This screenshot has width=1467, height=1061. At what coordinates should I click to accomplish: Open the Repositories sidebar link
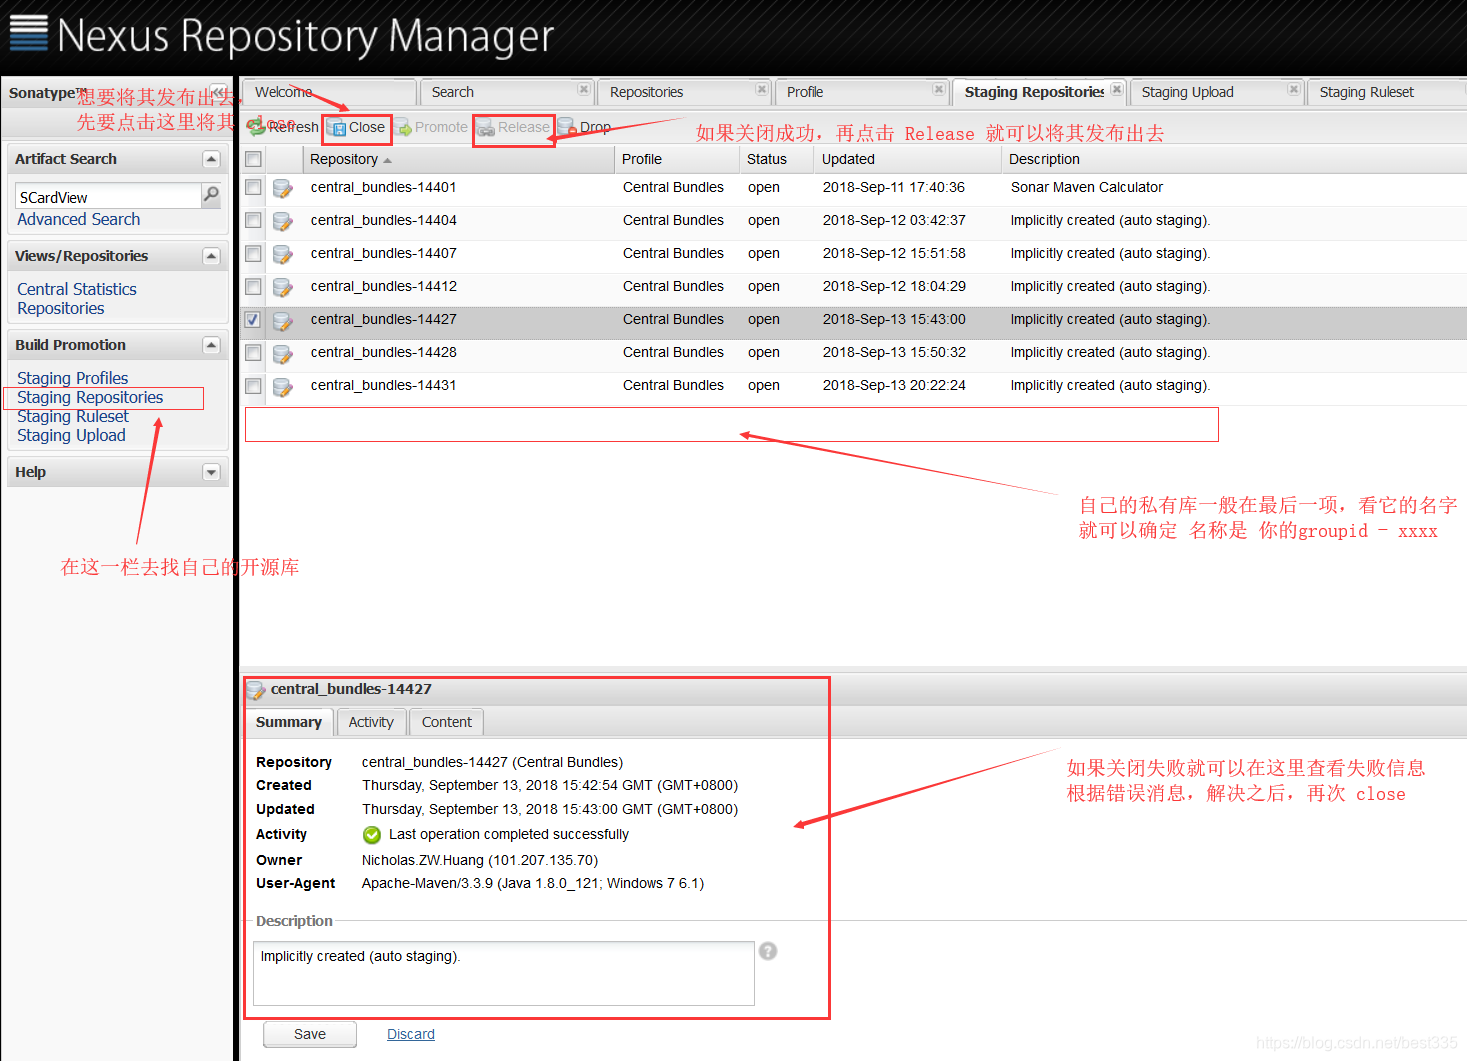61,308
